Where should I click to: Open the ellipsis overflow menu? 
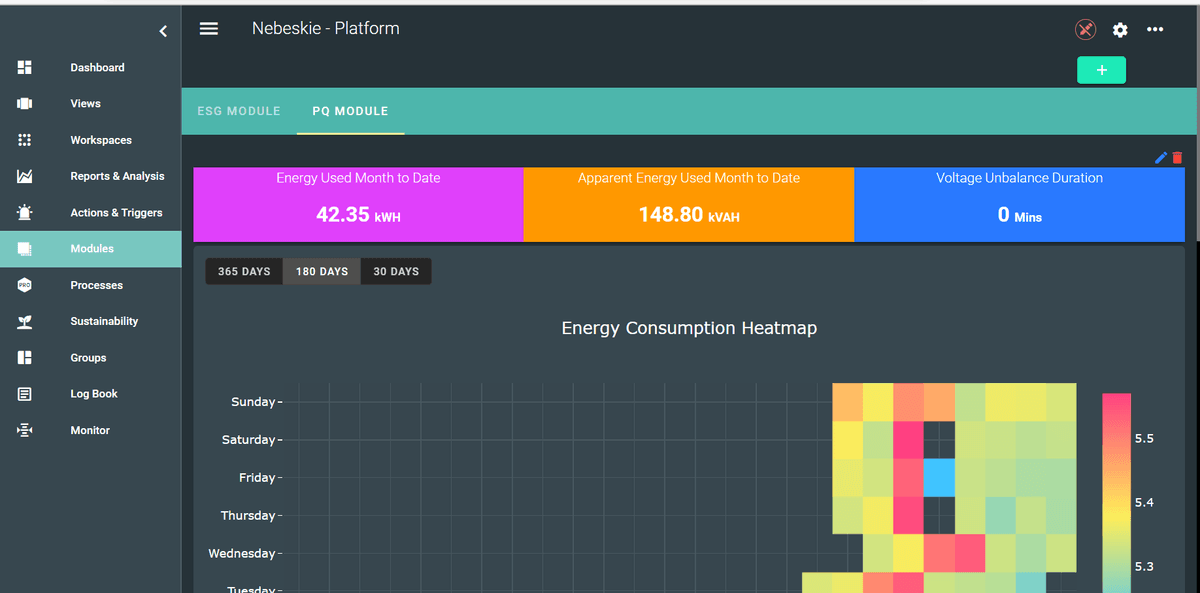1155,30
